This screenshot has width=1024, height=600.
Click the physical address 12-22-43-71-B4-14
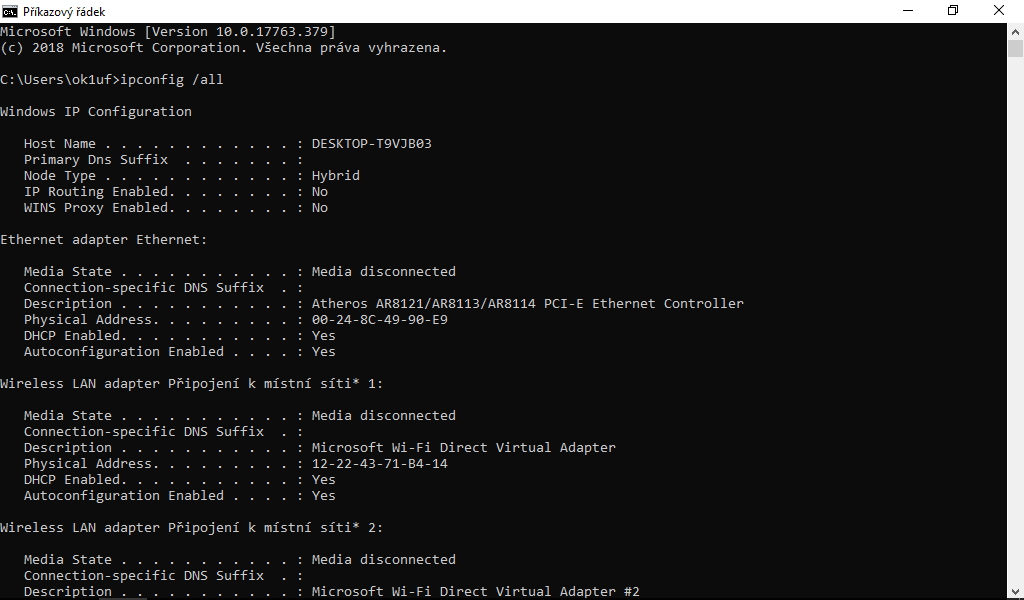pyautogui.click(x=379, y=463)
